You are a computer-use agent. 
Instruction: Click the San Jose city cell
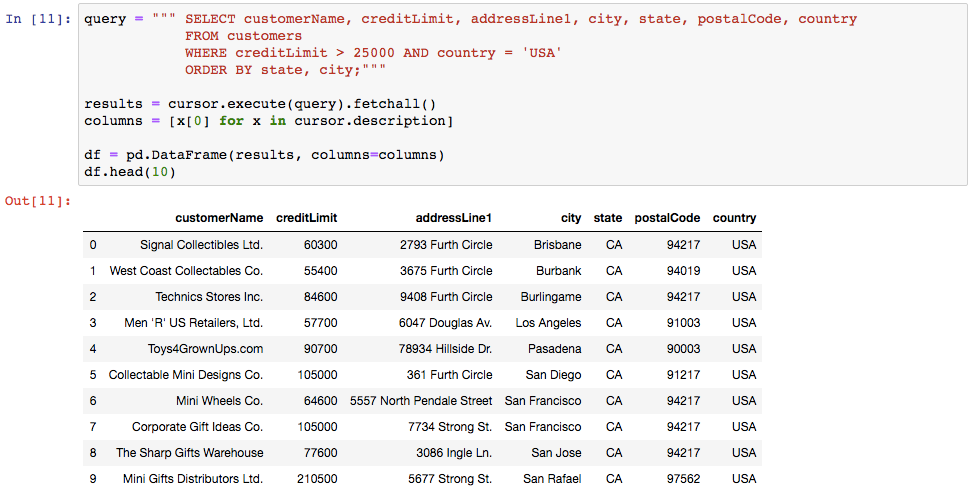click(x=556, y=453)
